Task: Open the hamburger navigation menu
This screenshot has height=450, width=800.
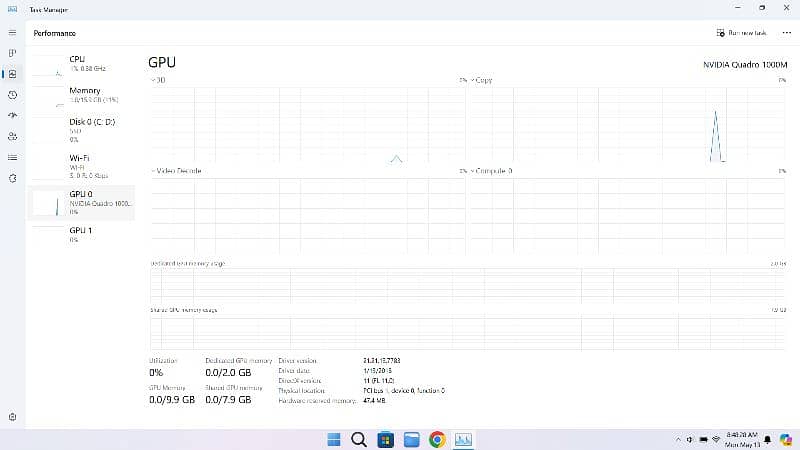Action: (x=12, y=33)
